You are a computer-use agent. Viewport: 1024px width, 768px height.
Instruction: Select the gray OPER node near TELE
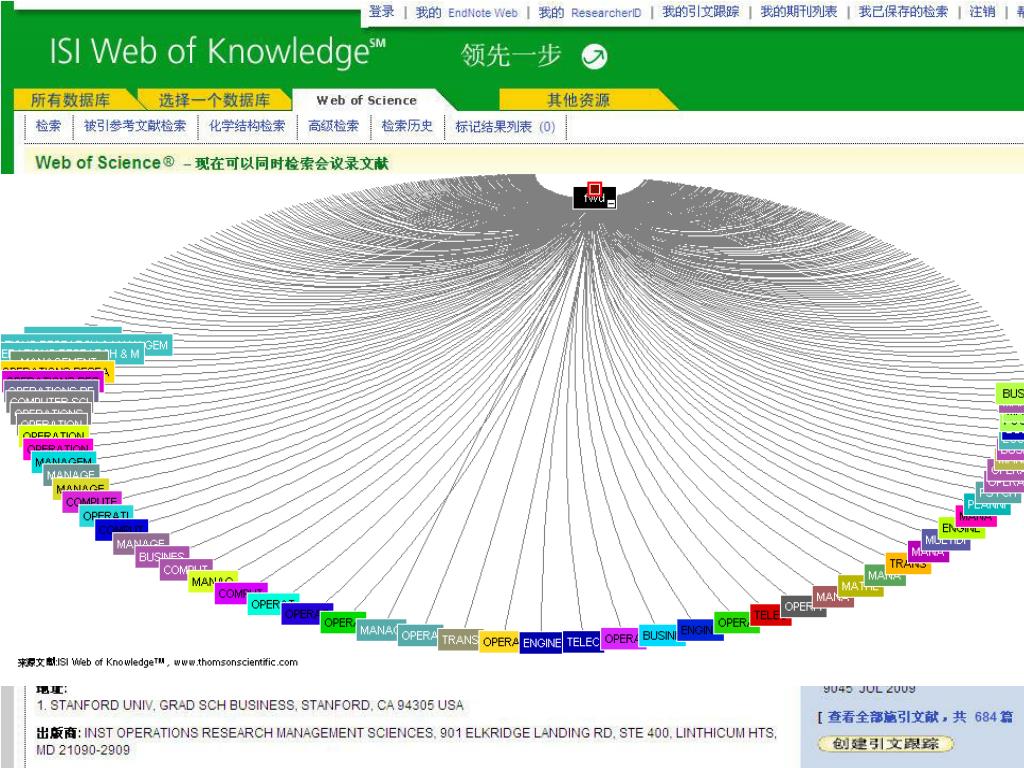[803, 606]
